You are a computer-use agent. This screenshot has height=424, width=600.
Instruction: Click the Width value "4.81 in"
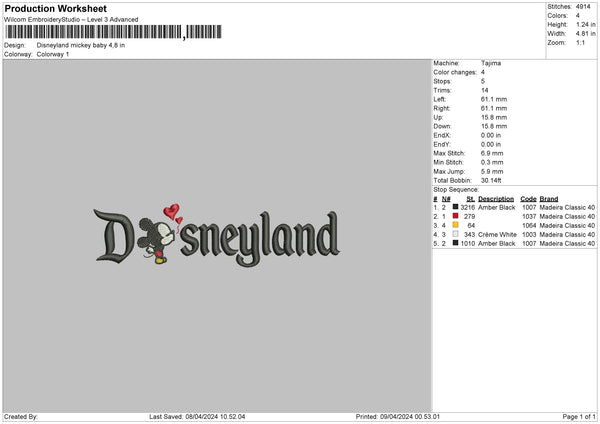click(585, 34)
